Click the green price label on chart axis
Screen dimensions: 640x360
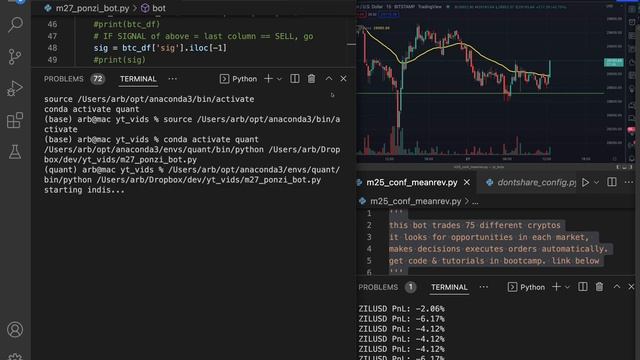click(613, 62)
